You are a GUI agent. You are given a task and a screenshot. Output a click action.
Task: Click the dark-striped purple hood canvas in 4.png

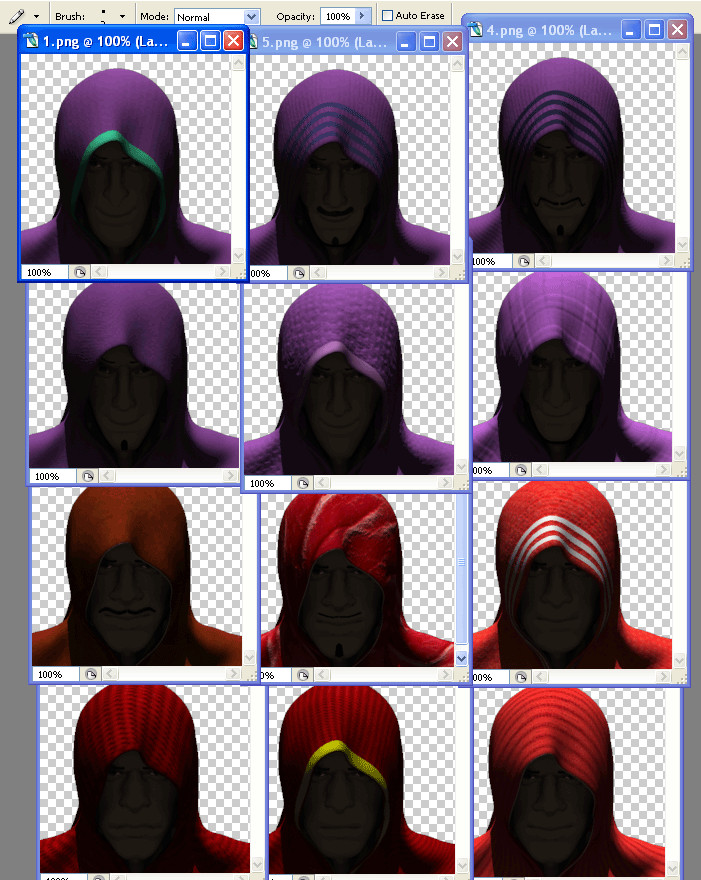click(x=572, y=148)
